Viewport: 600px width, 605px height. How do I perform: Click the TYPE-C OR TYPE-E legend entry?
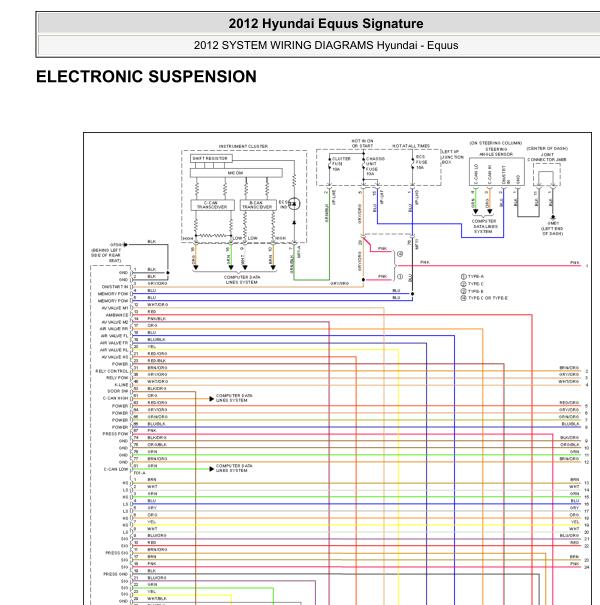tap(484, 298)
